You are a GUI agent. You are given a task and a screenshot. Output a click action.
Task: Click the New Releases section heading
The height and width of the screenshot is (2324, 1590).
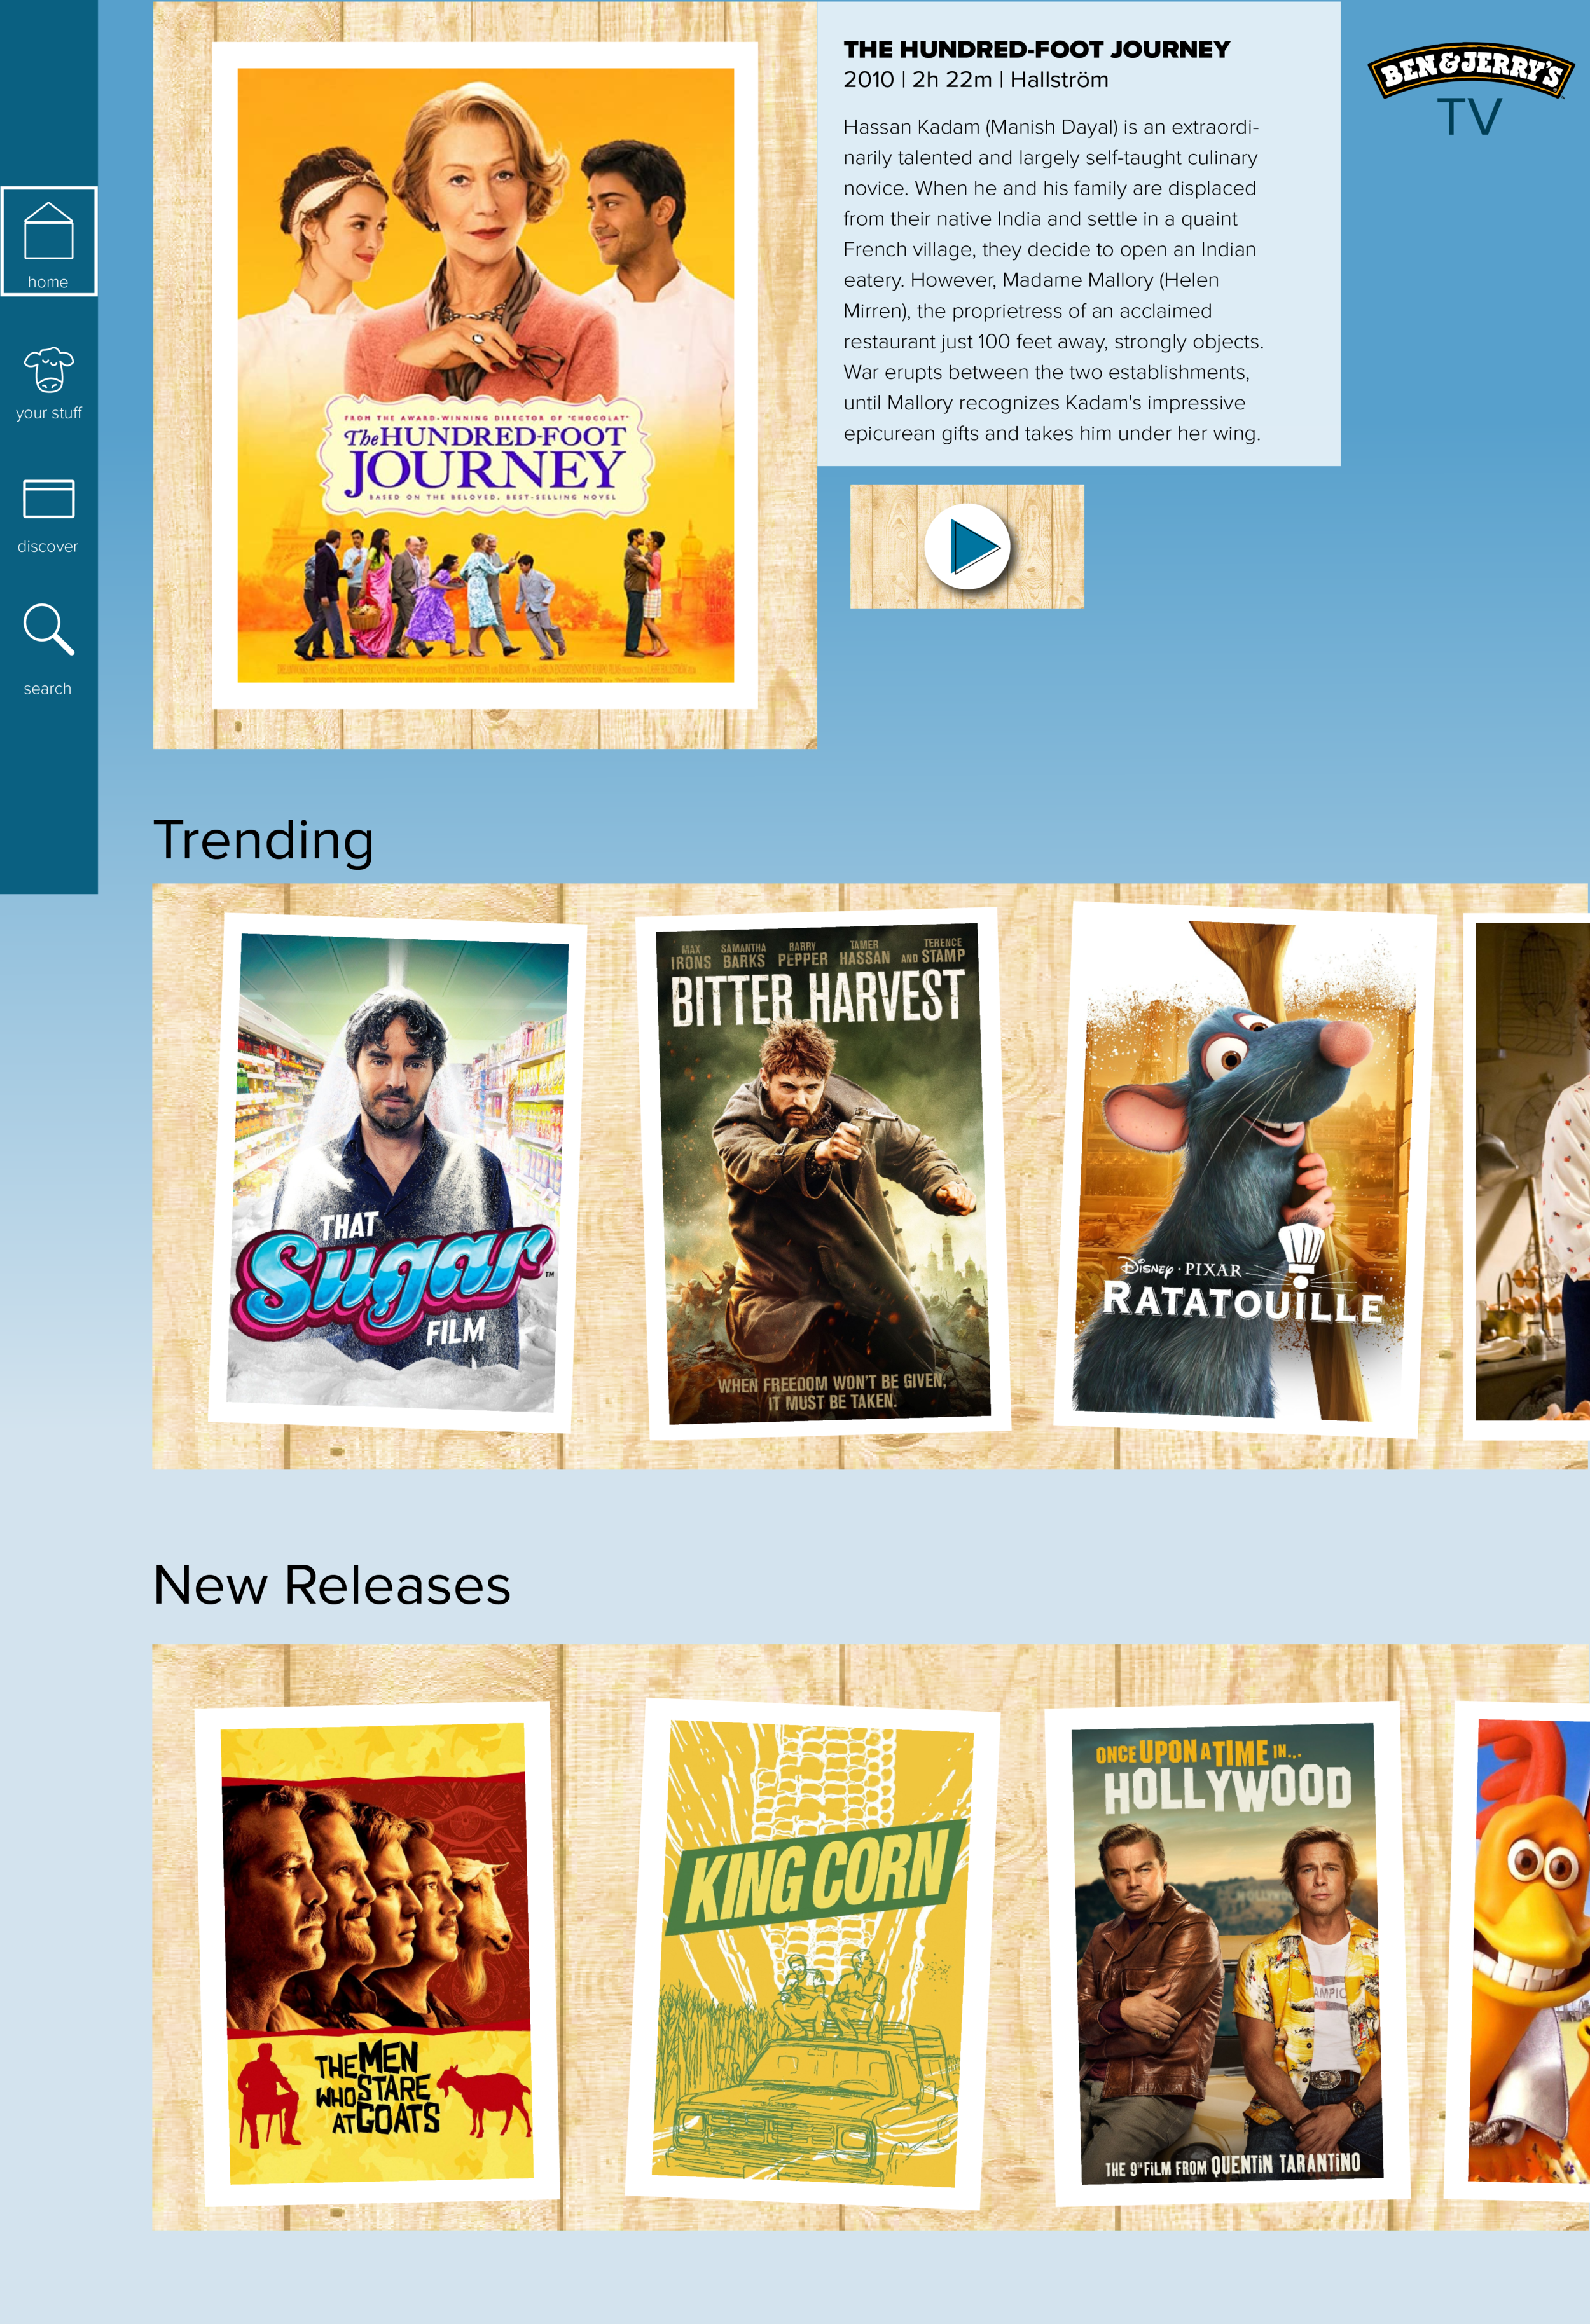tap(331, 1585)
